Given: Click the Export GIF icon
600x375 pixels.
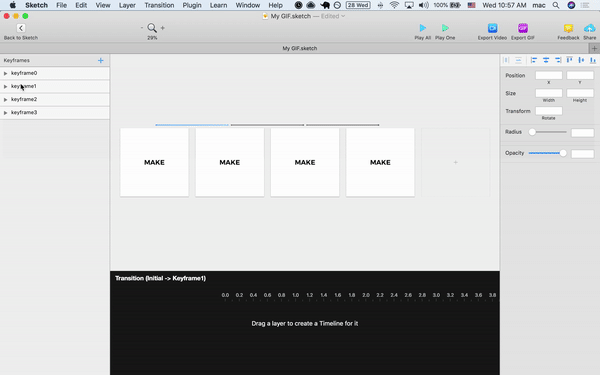Looking at the screenshot, I should (523, 28).
